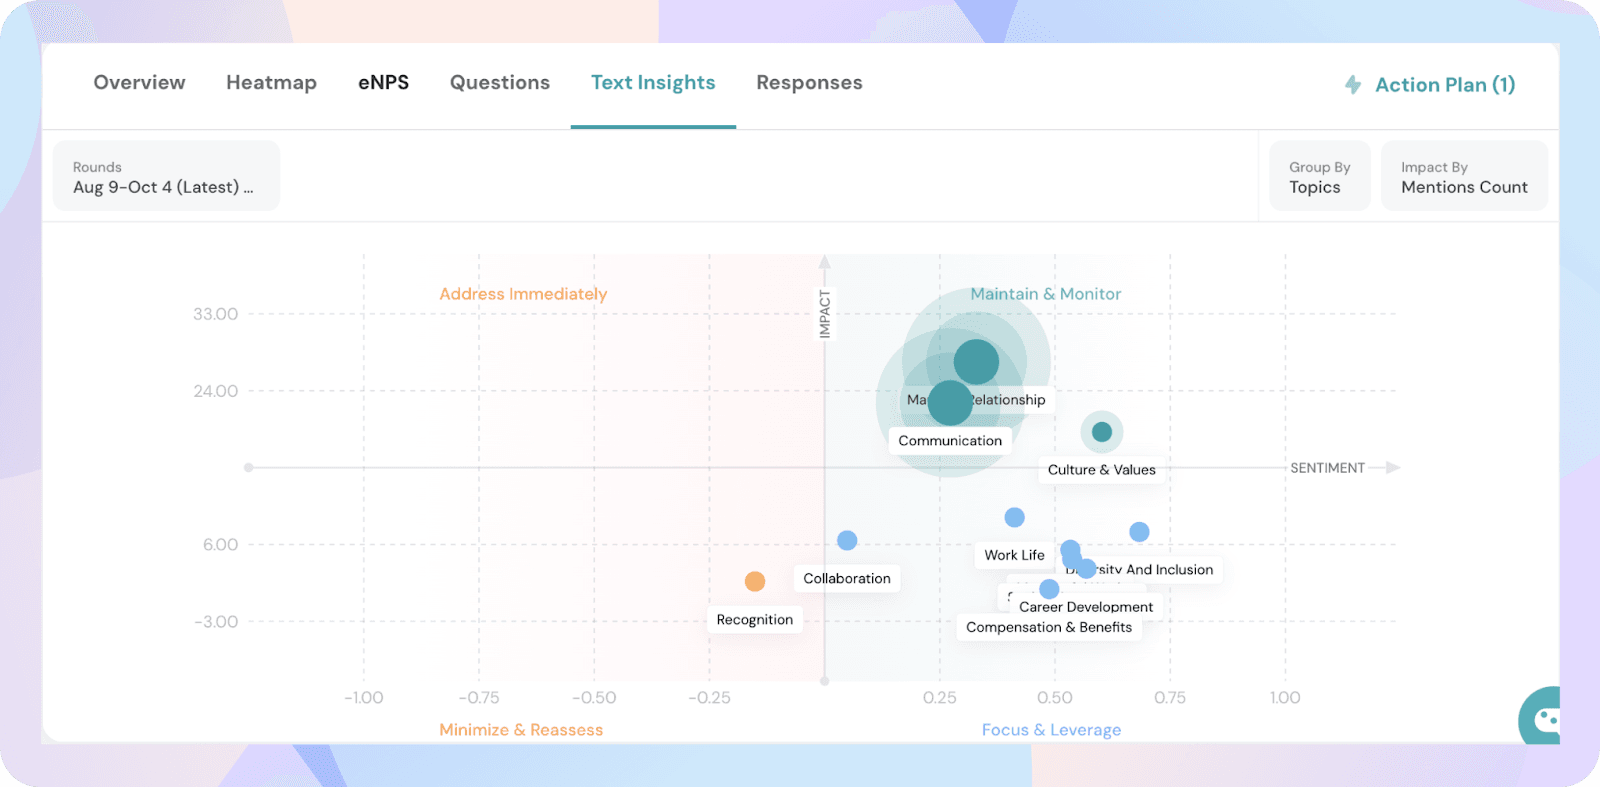Screen dimensions: 1600x787
Task: Click the lightning bolt Action Plan icon
Action: click(x=1353, y=85)
